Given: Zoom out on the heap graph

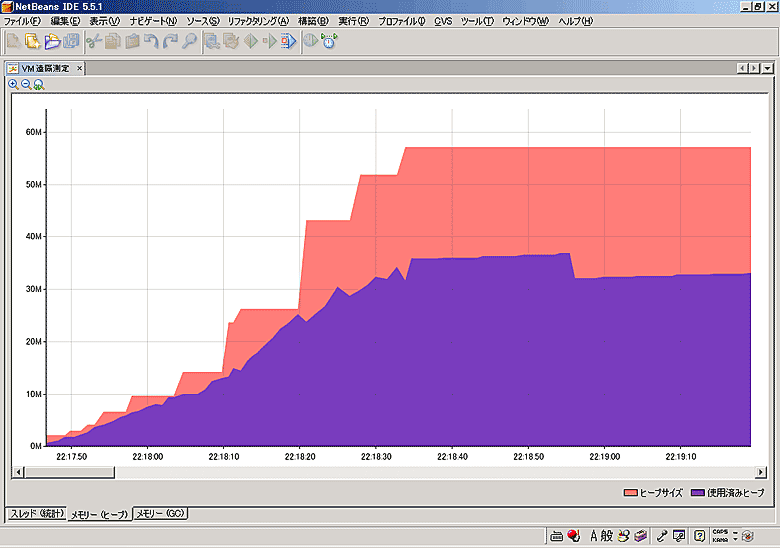Looking at the screenshot, I should coord(26,85).
